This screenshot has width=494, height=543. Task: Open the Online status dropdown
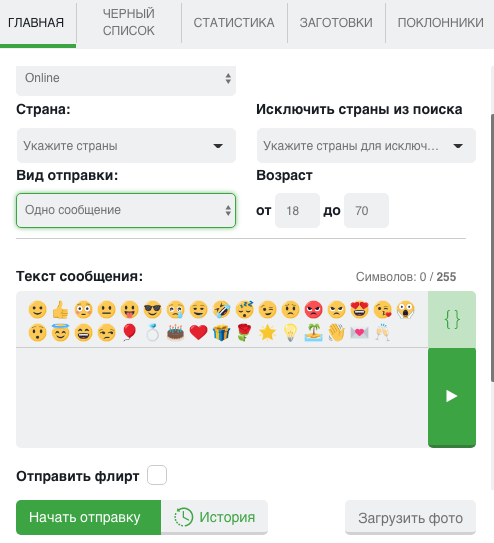pyautogui.click(x=126, y=79)
